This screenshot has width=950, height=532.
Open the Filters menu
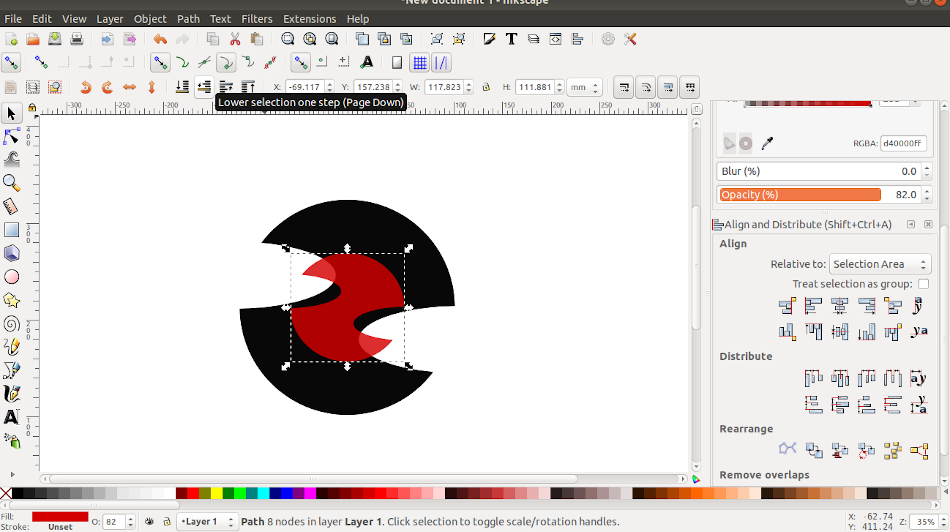[x=257, y=19]
